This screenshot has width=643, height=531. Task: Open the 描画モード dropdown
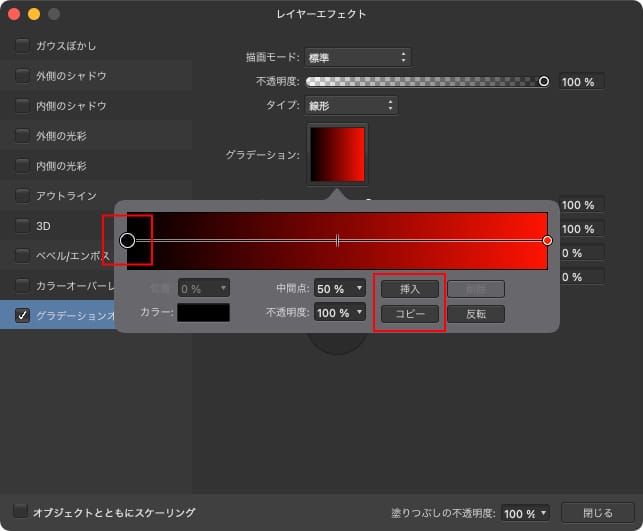[x=357, y=58]
